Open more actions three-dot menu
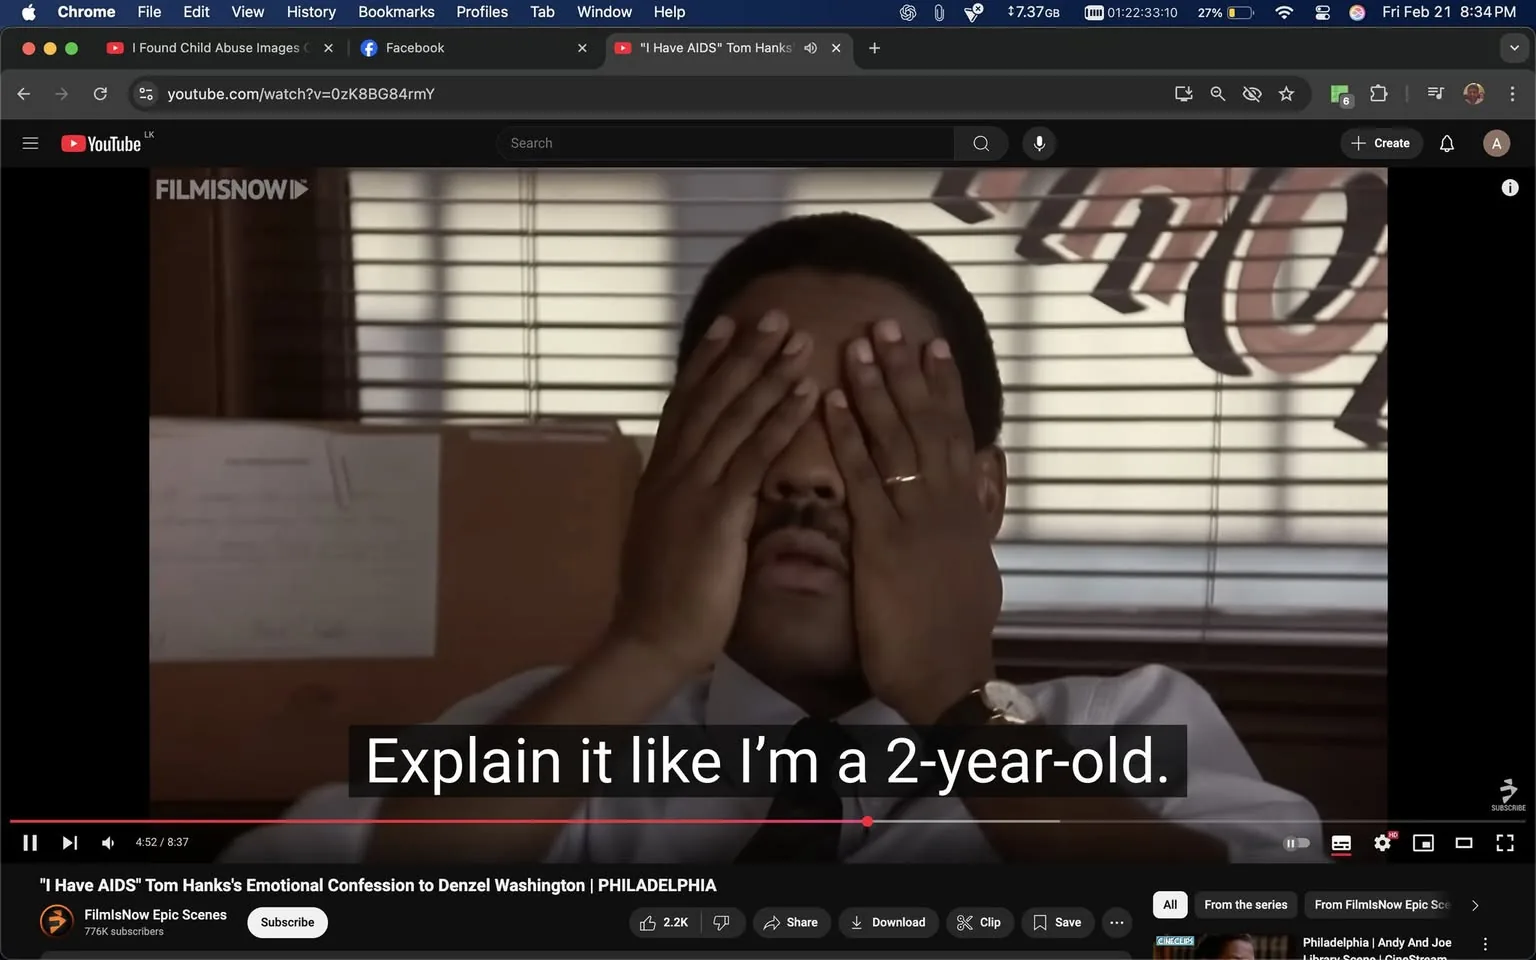This screenshot has height=960, width=1536. pos(1116,922)
